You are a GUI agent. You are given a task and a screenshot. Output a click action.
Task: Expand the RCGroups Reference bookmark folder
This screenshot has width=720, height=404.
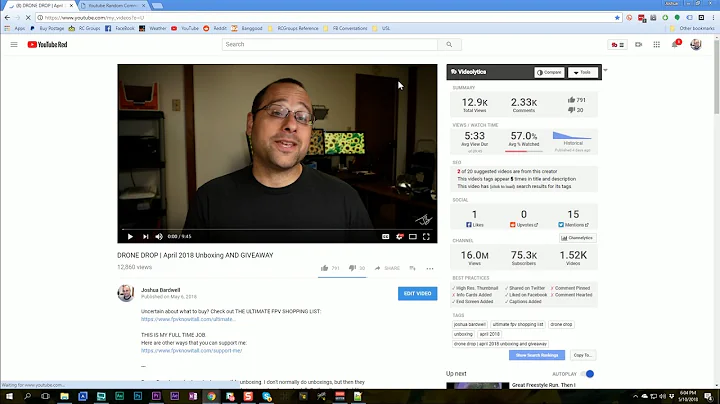(293, 28)
